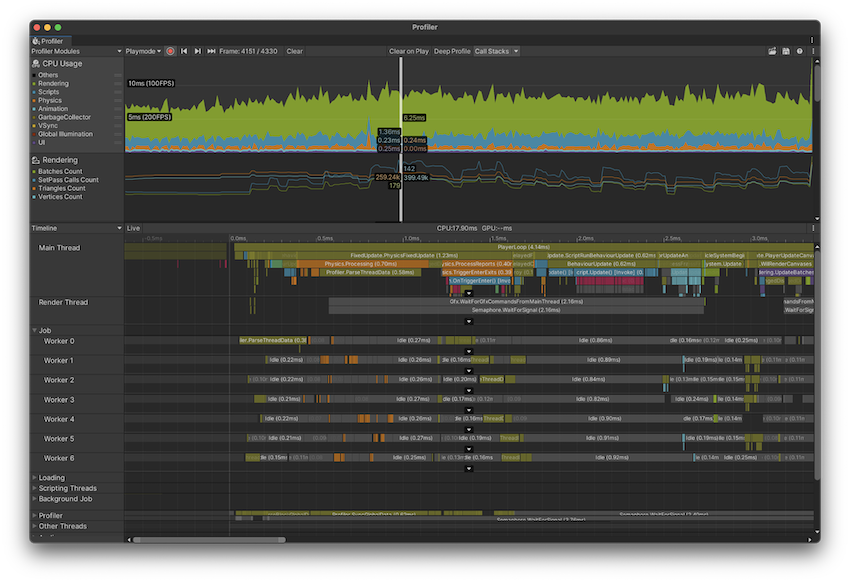Viewport: 850px width, 582px height.
Task: Jump to the current frame
Action: pyautogui.click(x=211, y=50)
